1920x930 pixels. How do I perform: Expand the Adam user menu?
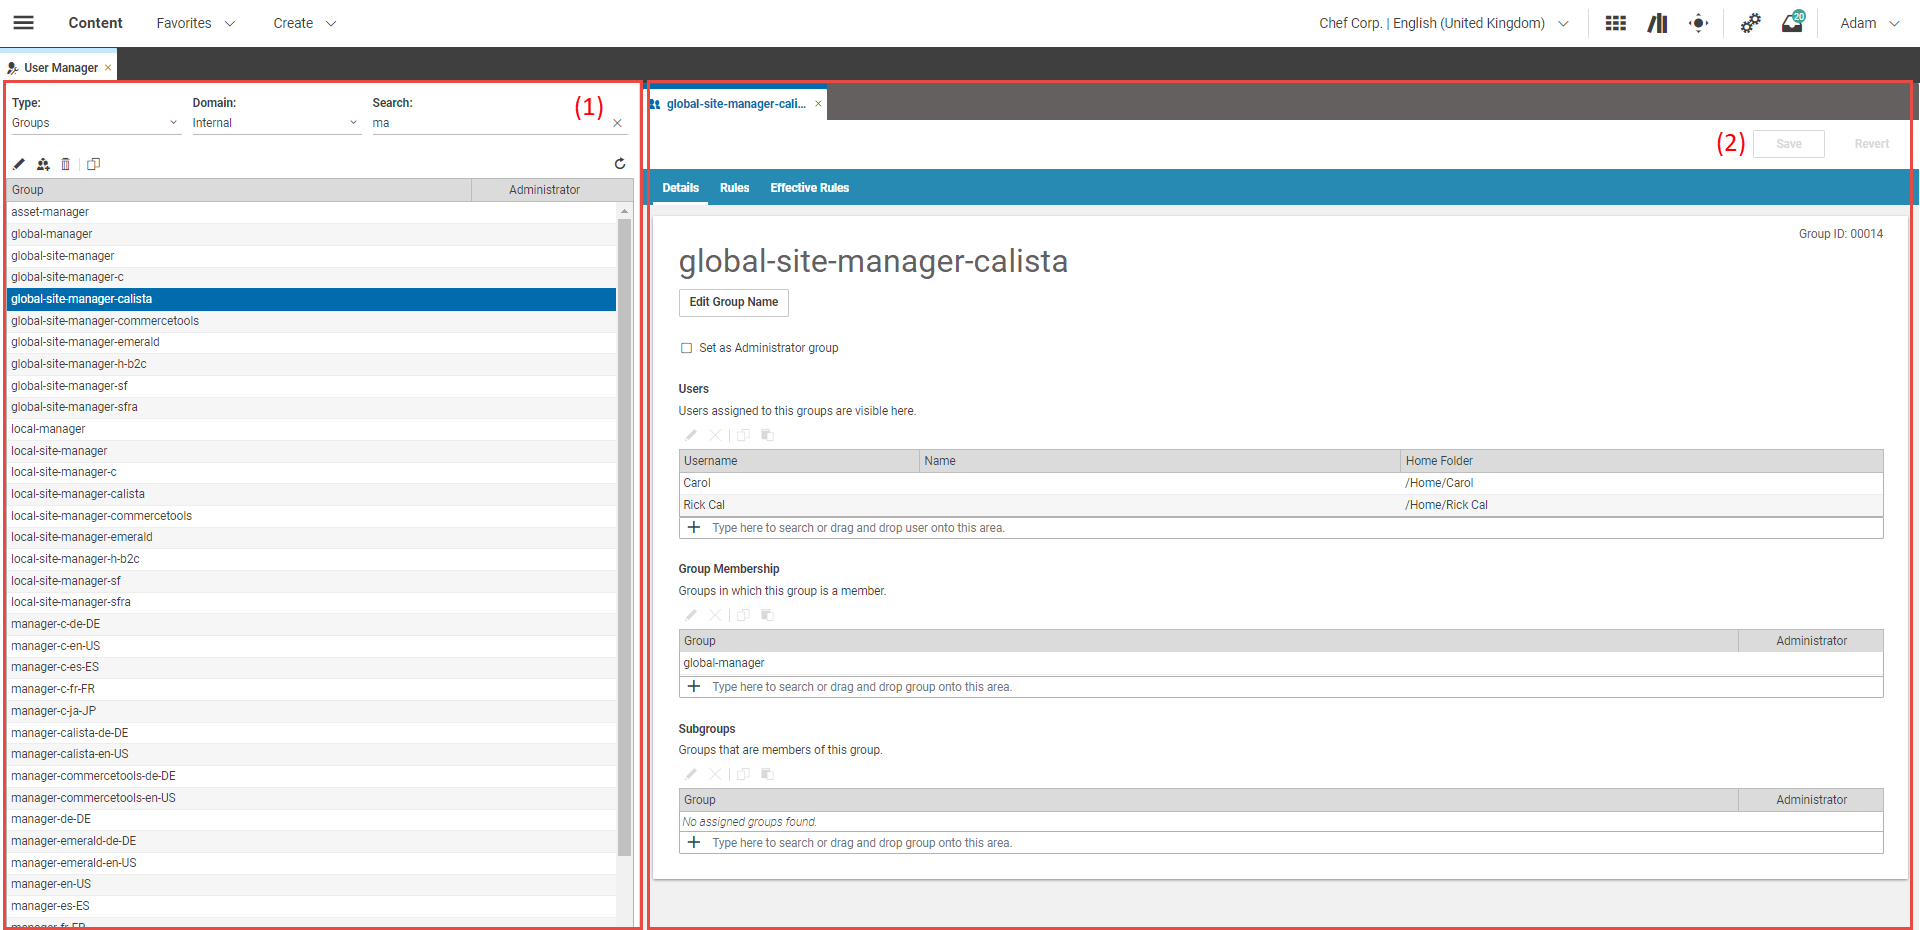(1869, 23)
